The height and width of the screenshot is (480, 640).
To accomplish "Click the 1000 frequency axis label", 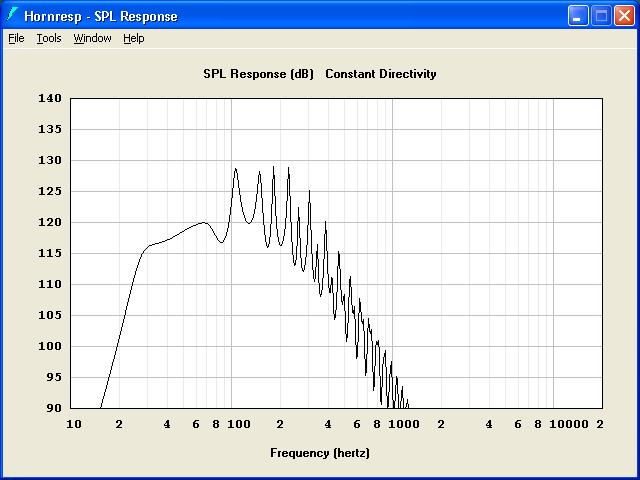I will (x=404, y=424).
